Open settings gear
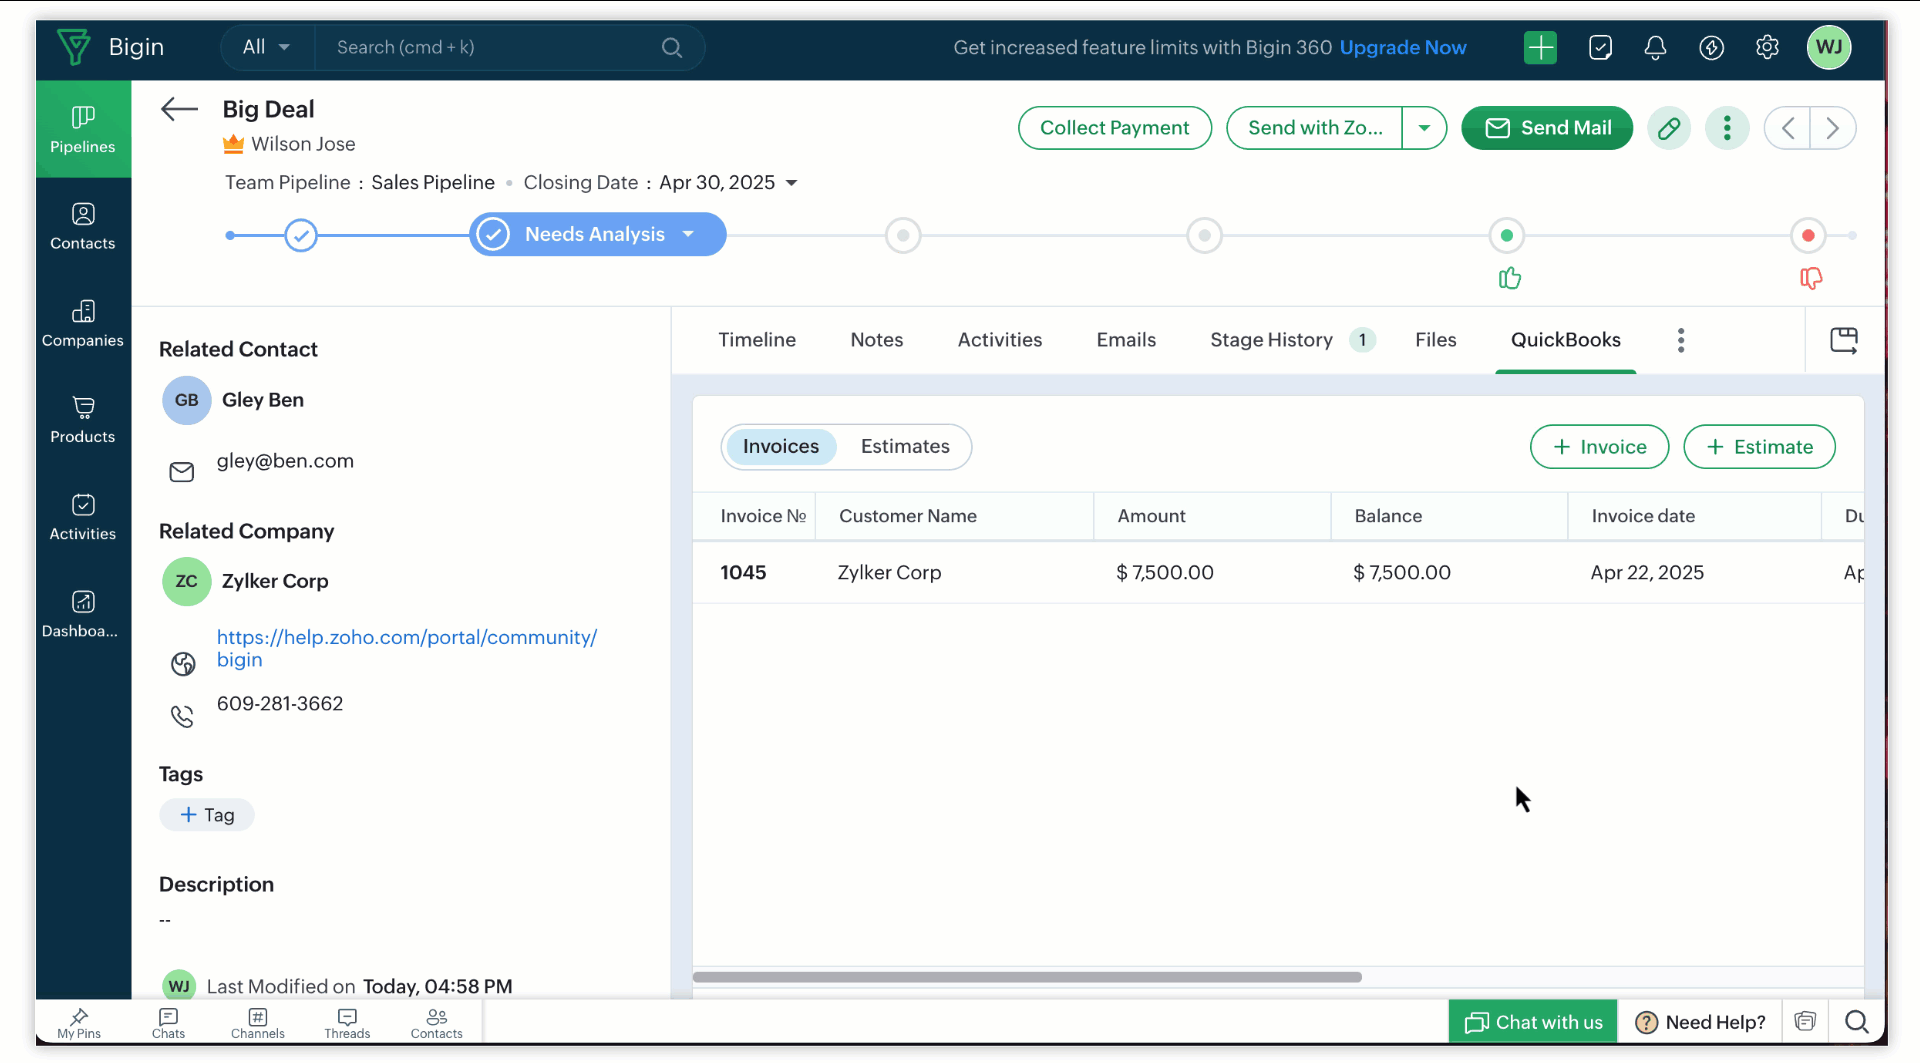1920x1063 pixels. pyautogui.click(x=1767, y=47)
